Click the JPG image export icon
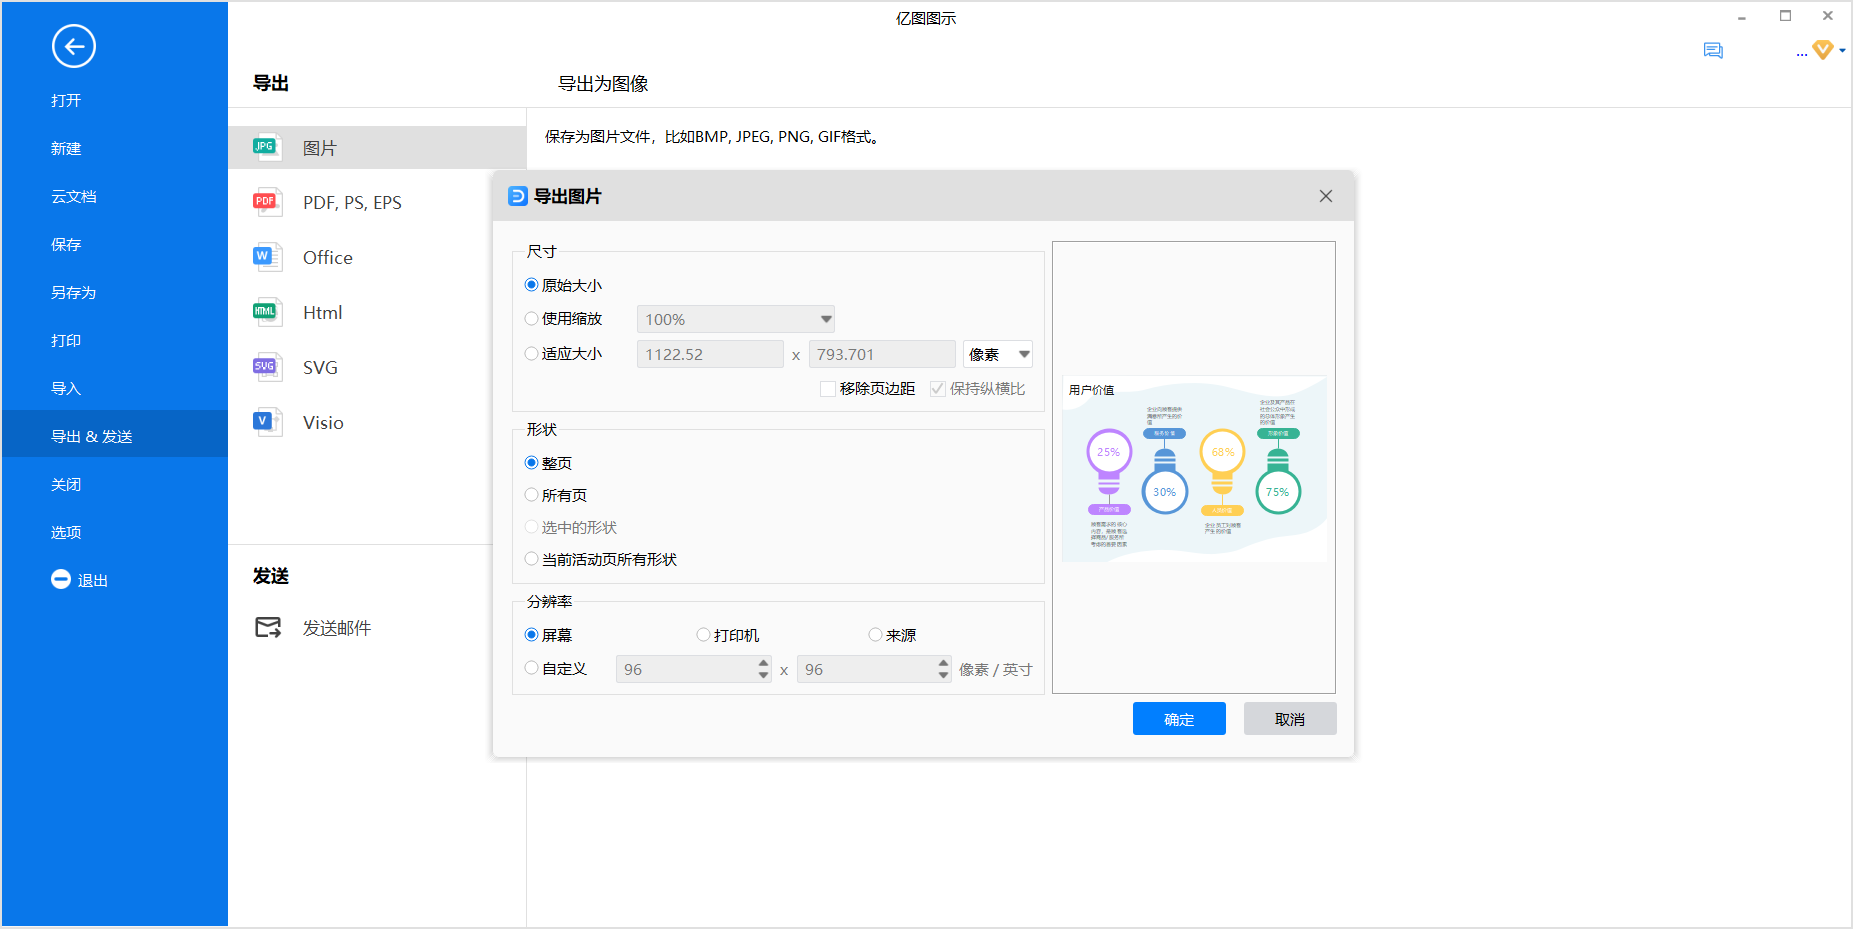Screen dimensions: 1853x929 pyautogui.click(x=266, y=148)
